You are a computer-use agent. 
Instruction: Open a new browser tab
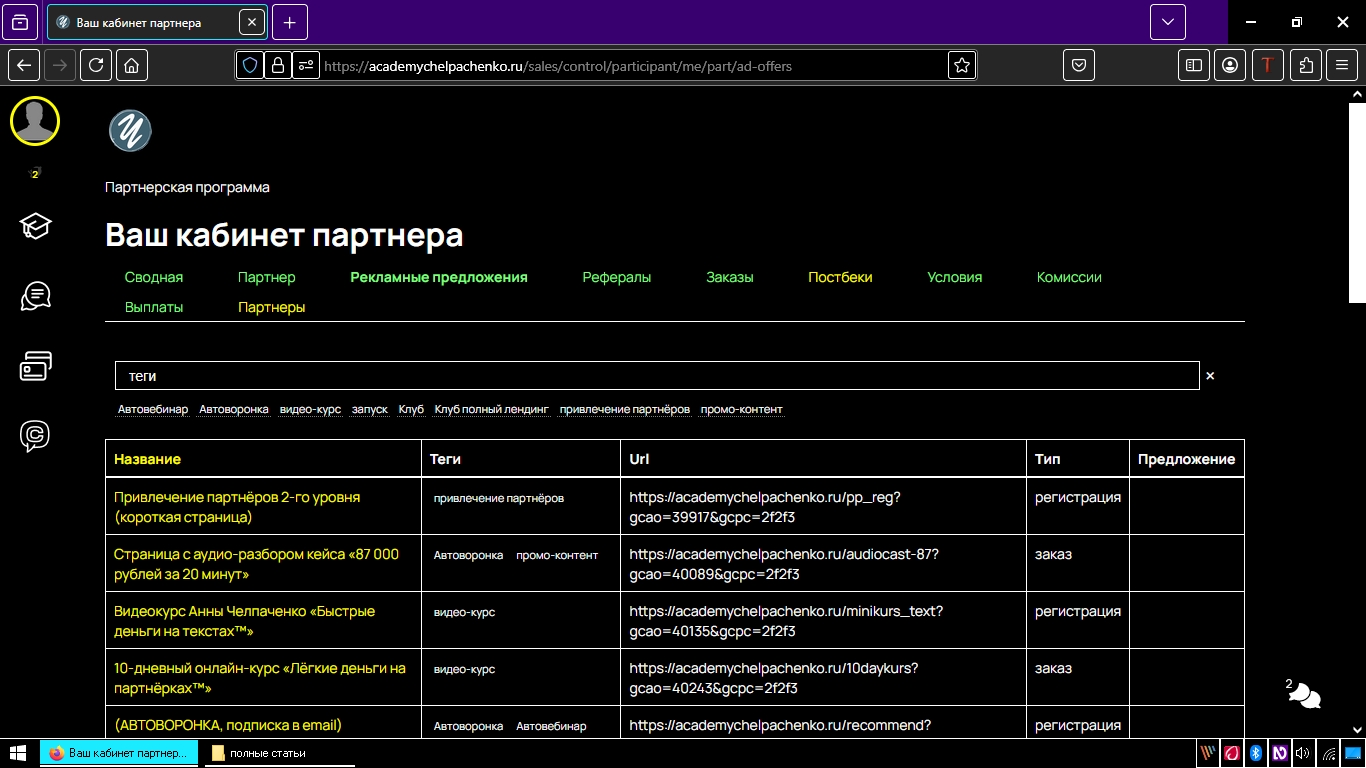[x=290, y=22]
